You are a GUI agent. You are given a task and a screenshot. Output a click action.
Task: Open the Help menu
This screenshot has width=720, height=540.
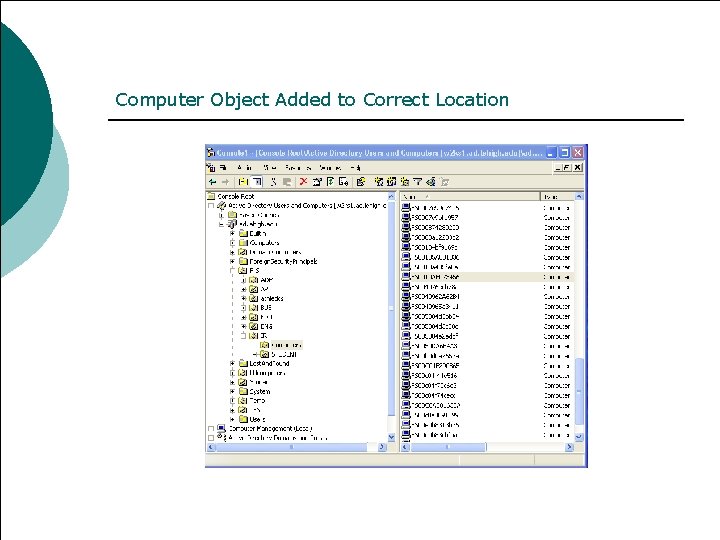tap(355, 168)
